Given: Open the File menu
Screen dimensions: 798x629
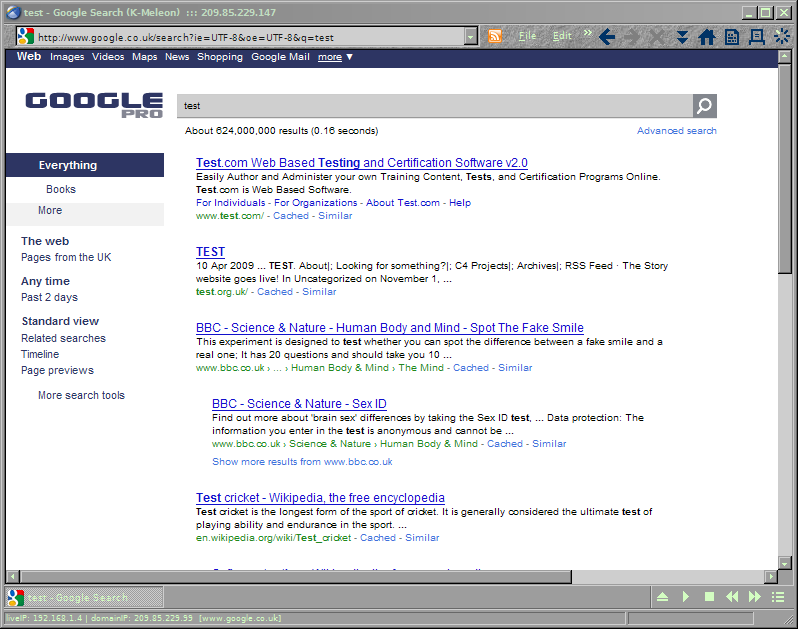Looking at the screenshot, I should point(527,36).
